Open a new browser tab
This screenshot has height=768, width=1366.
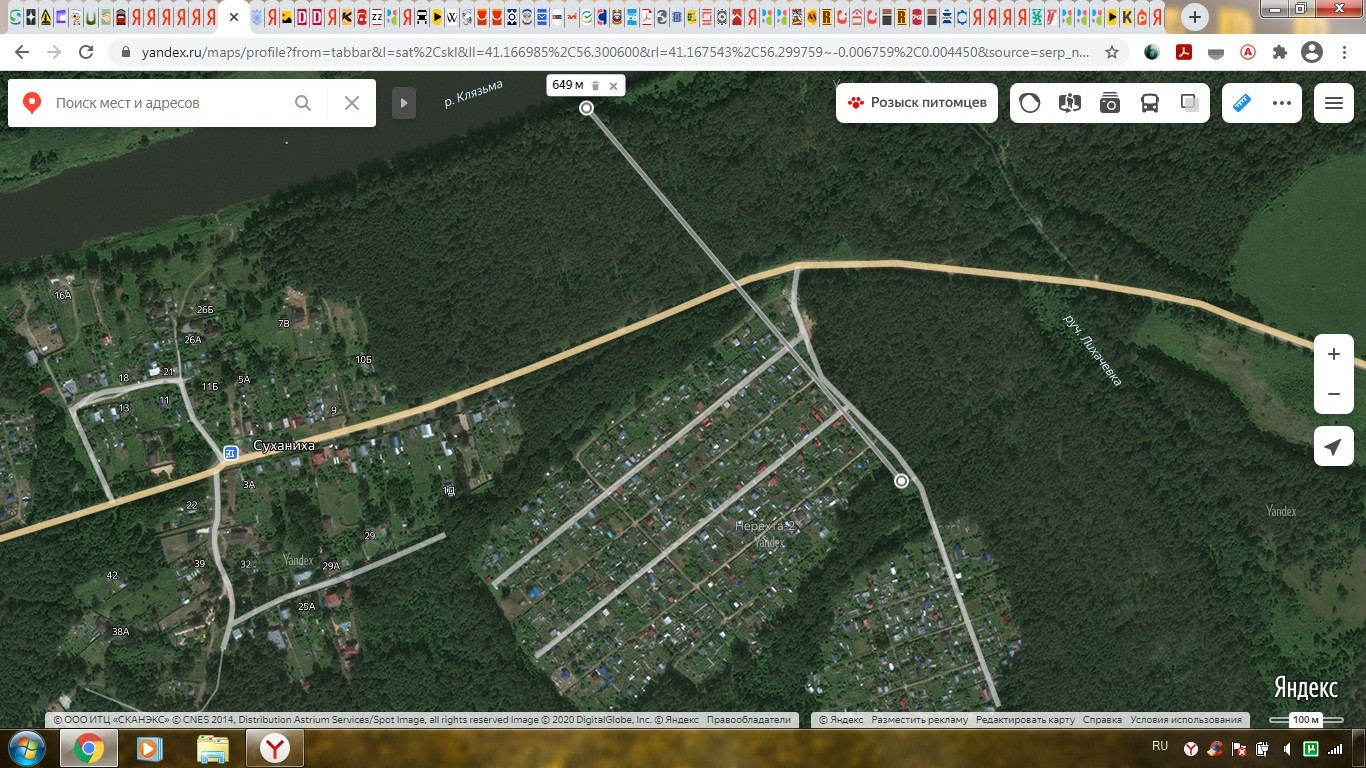click(1195, 17)
